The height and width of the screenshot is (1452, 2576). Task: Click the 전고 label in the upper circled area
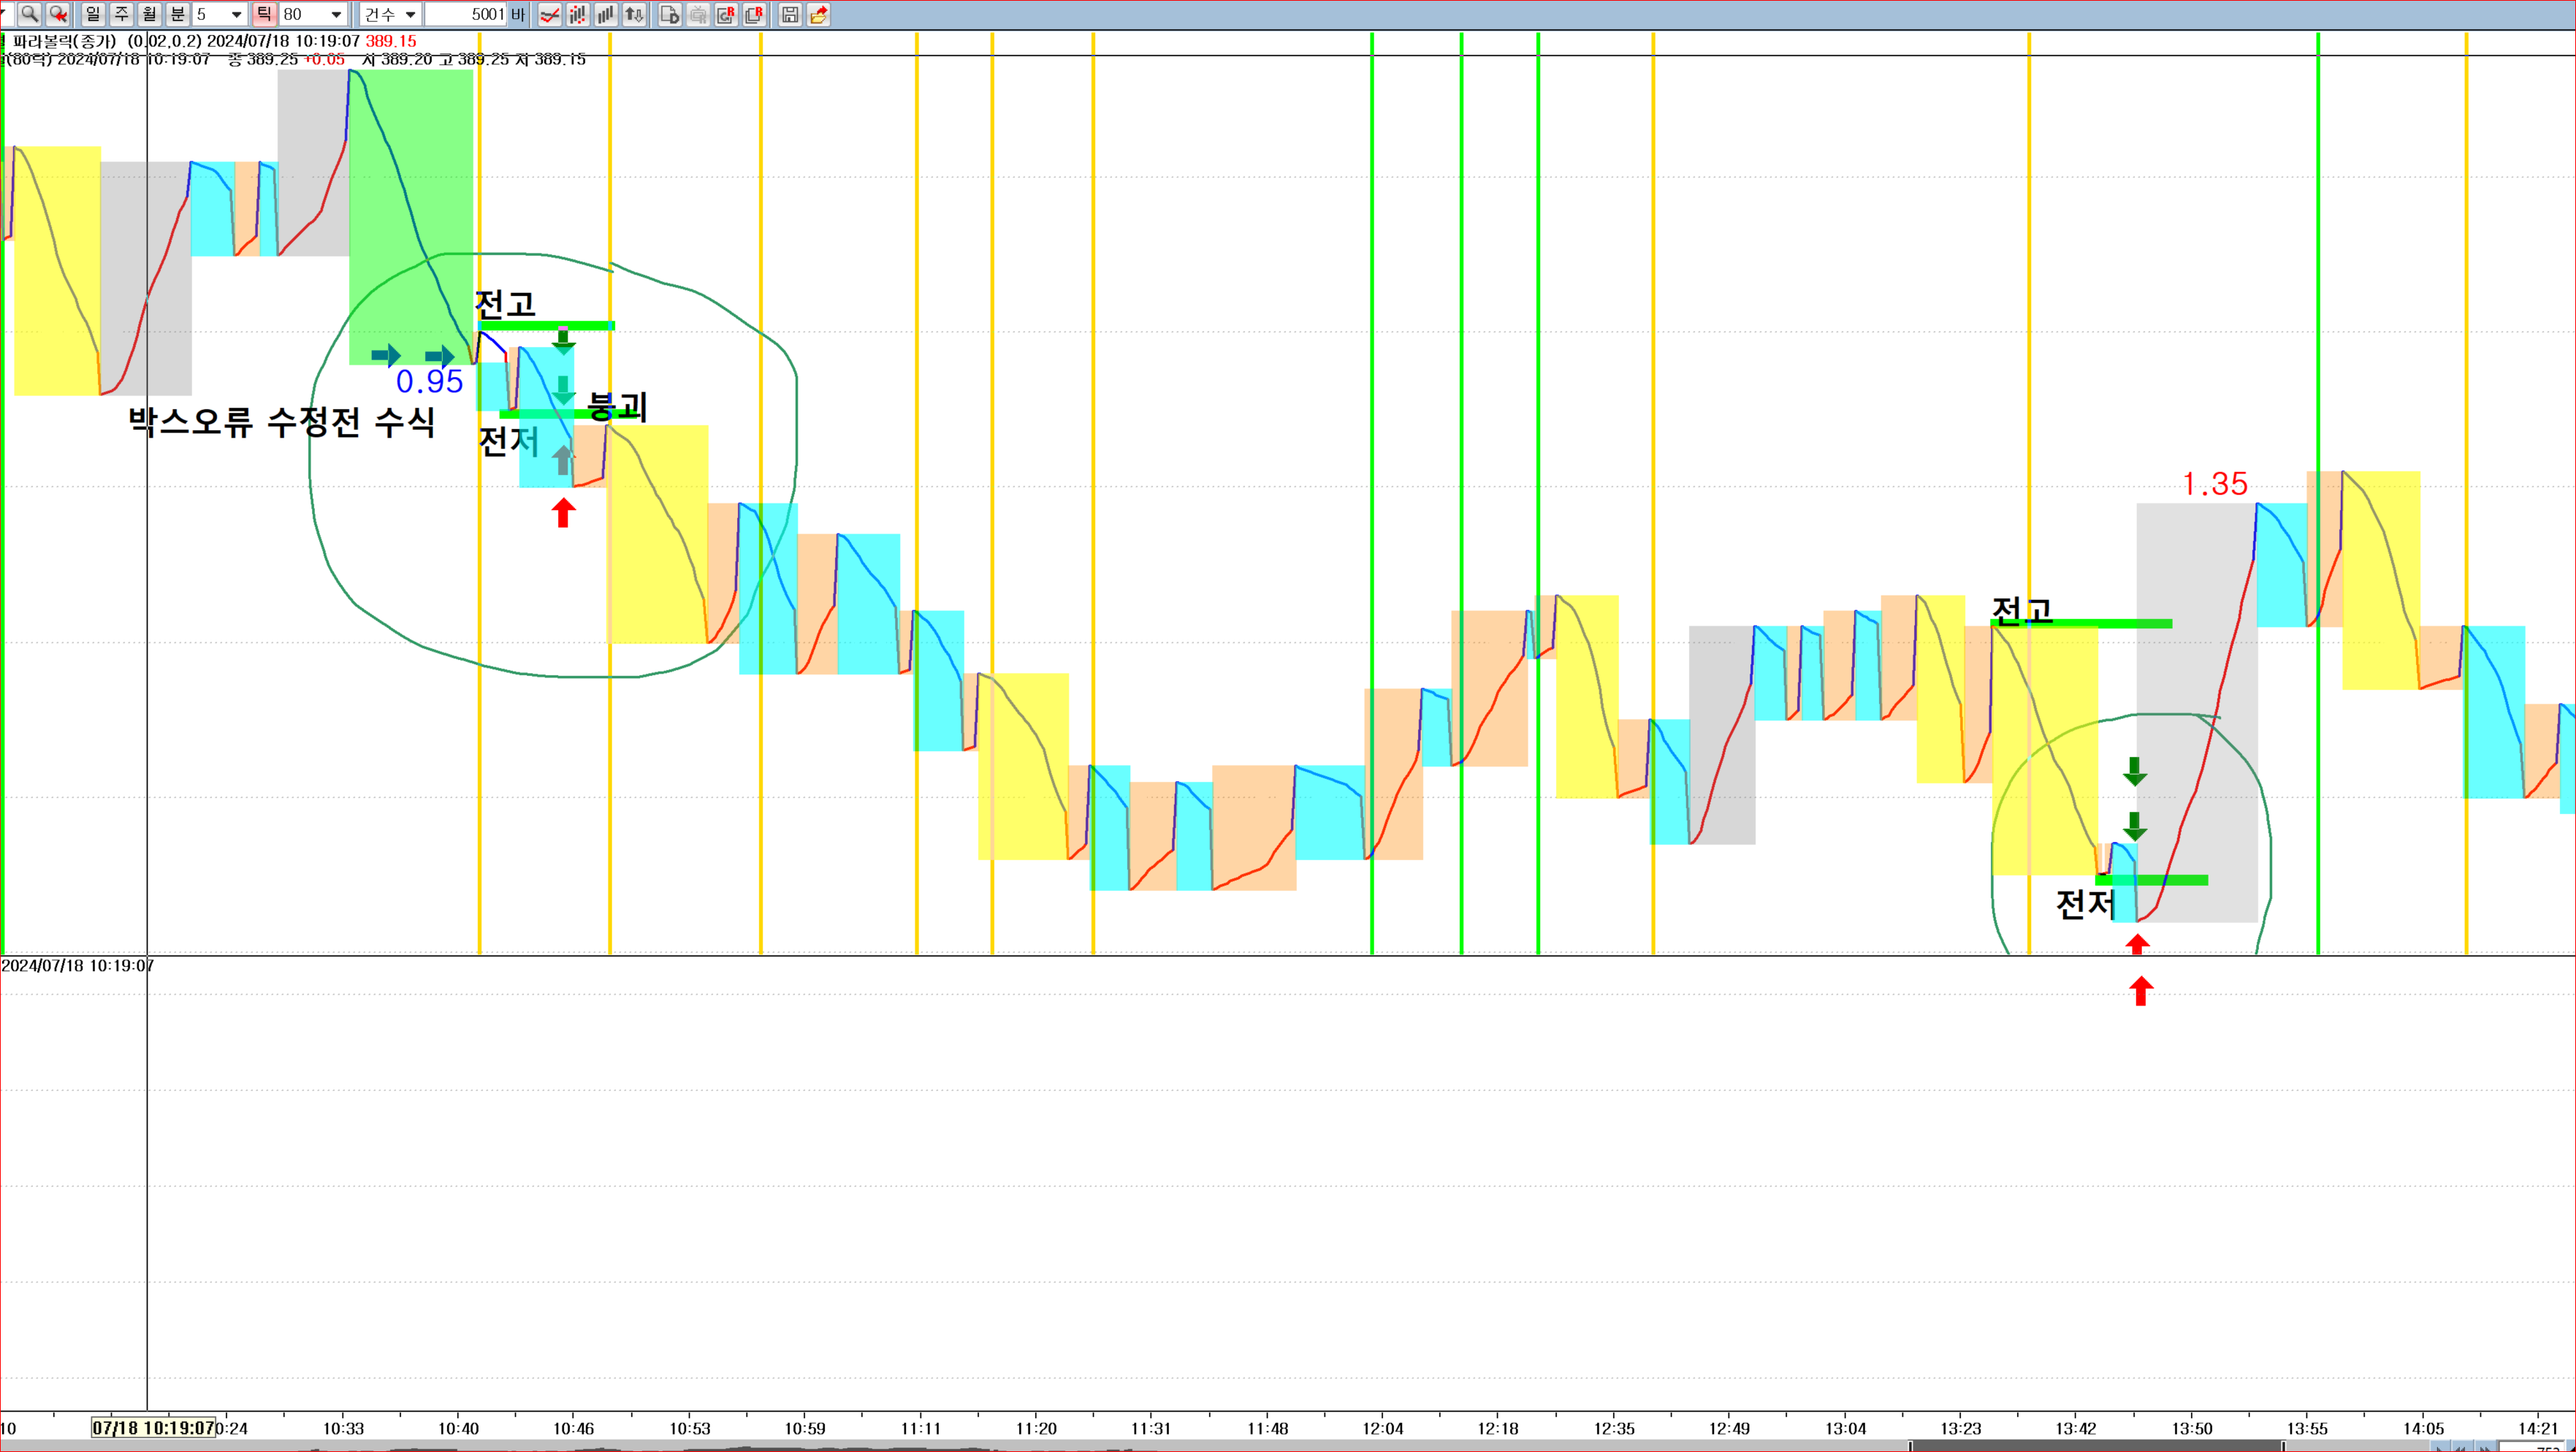[505, 303]
